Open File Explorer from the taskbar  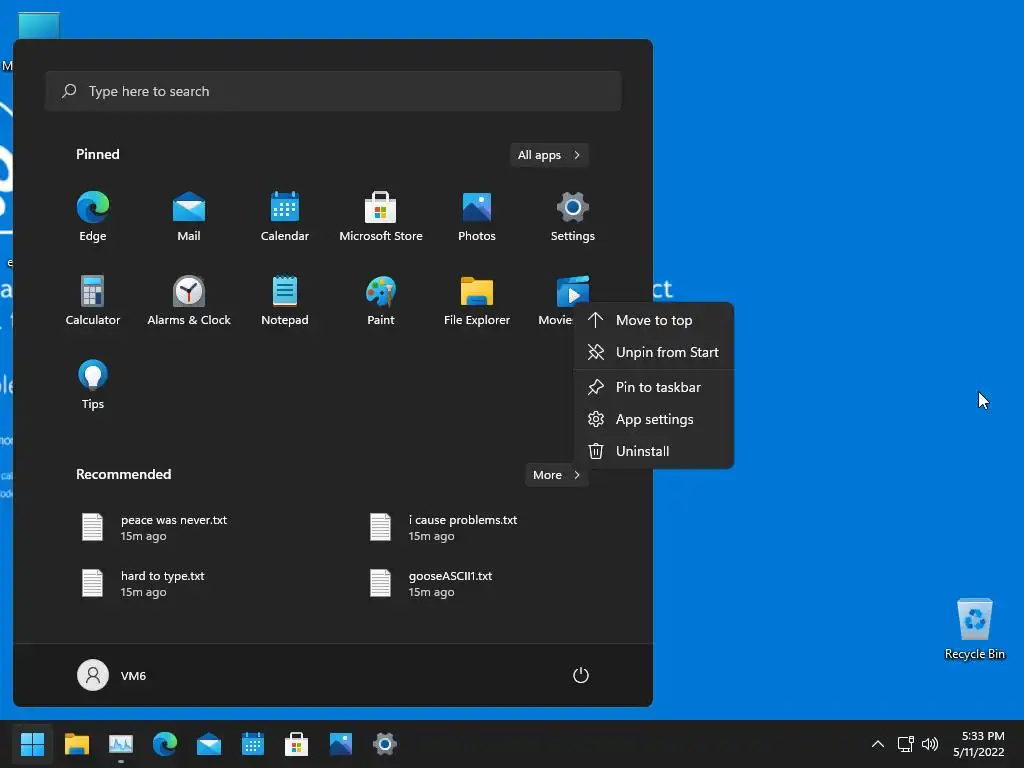(x=76, y=744)
